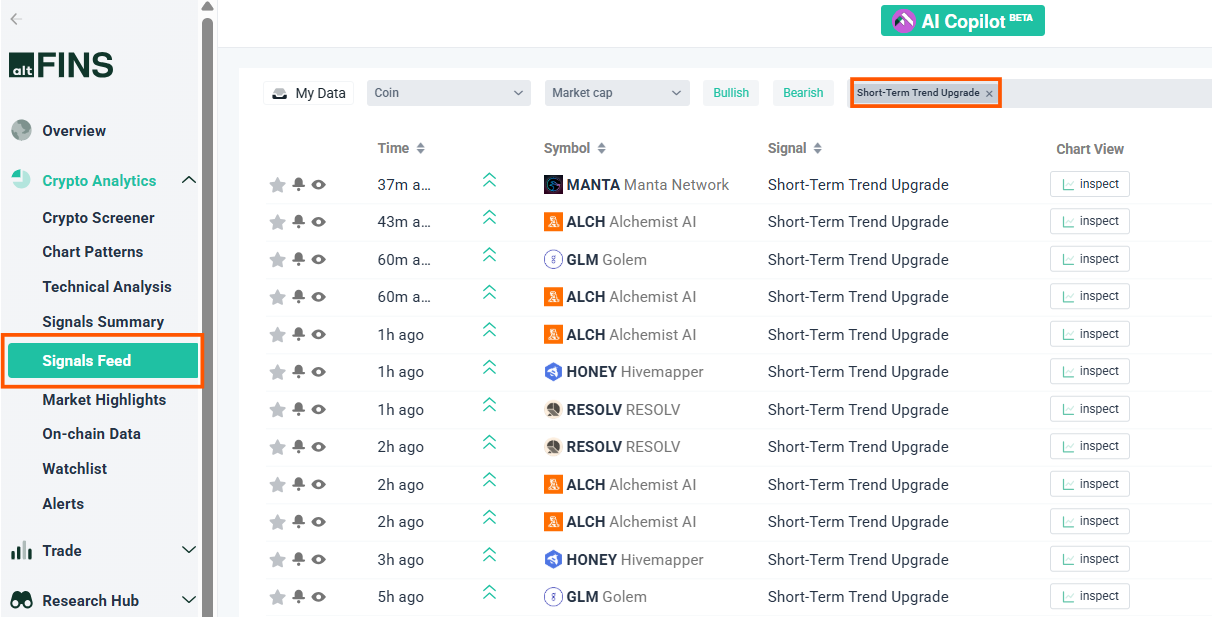1212x617 pixels.
Task: Click the altFINS logo
Action: (x=61, y=65)
